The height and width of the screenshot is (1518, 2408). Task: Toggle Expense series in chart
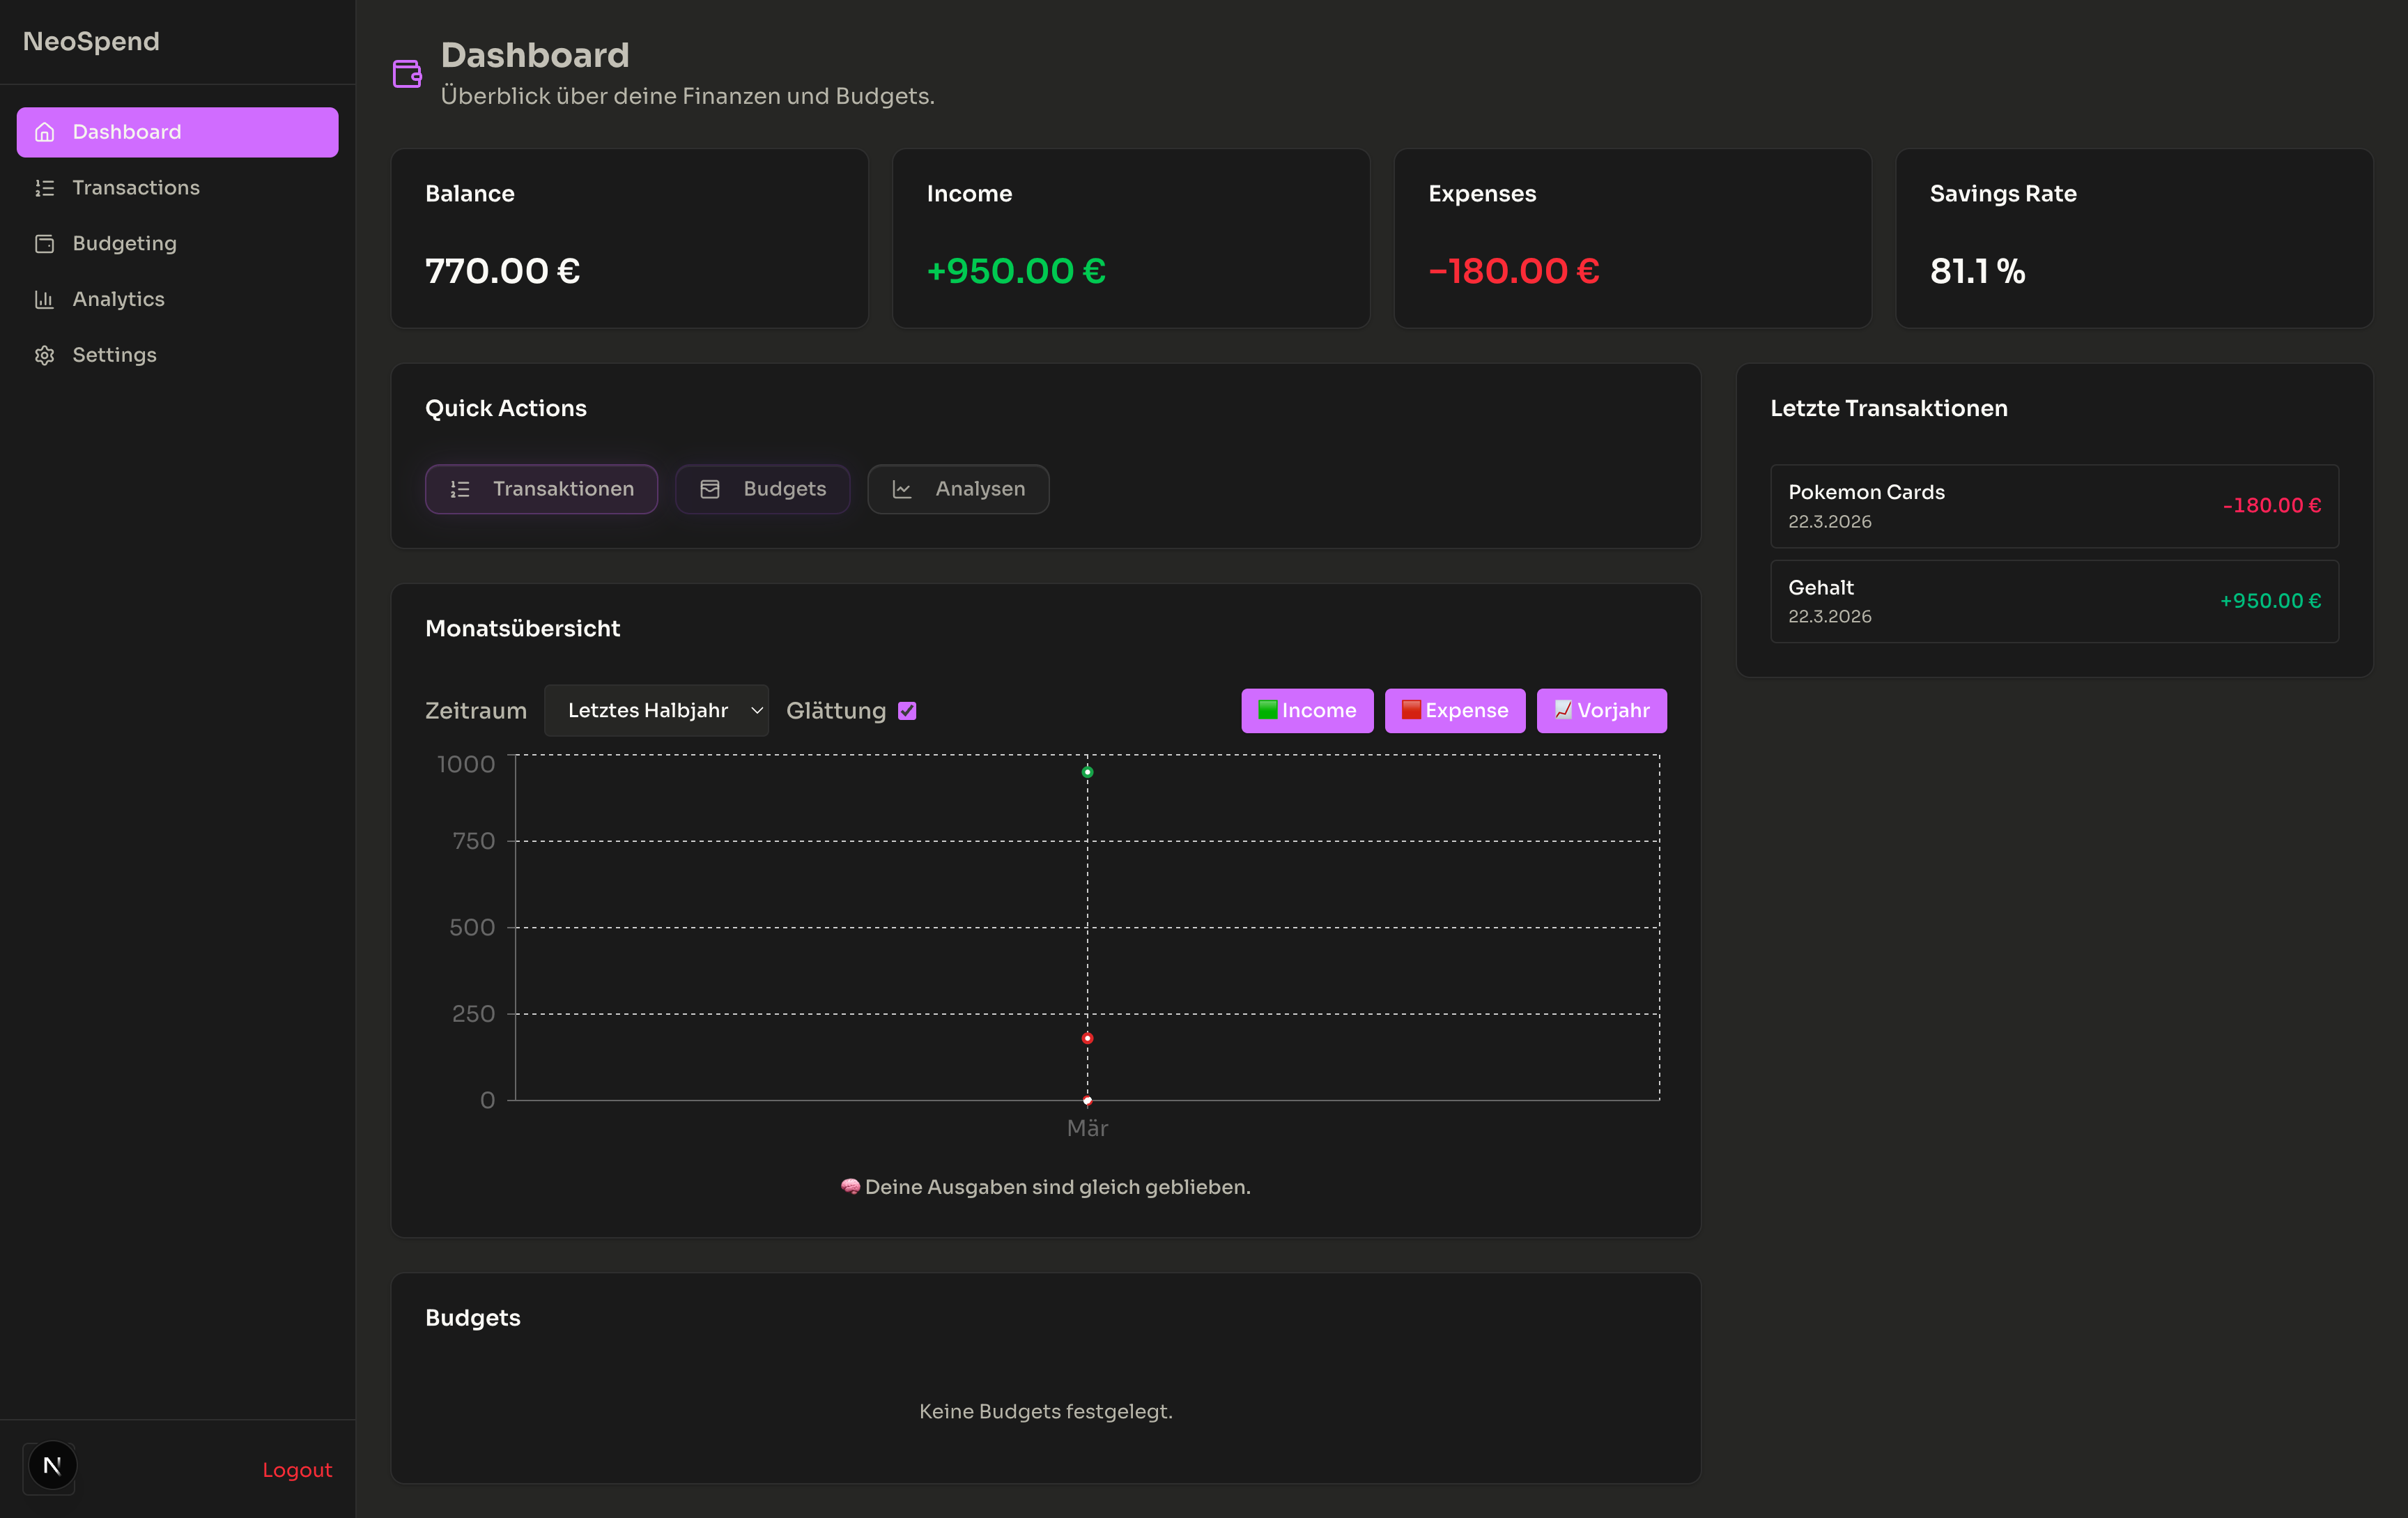tap(1455, 711)
